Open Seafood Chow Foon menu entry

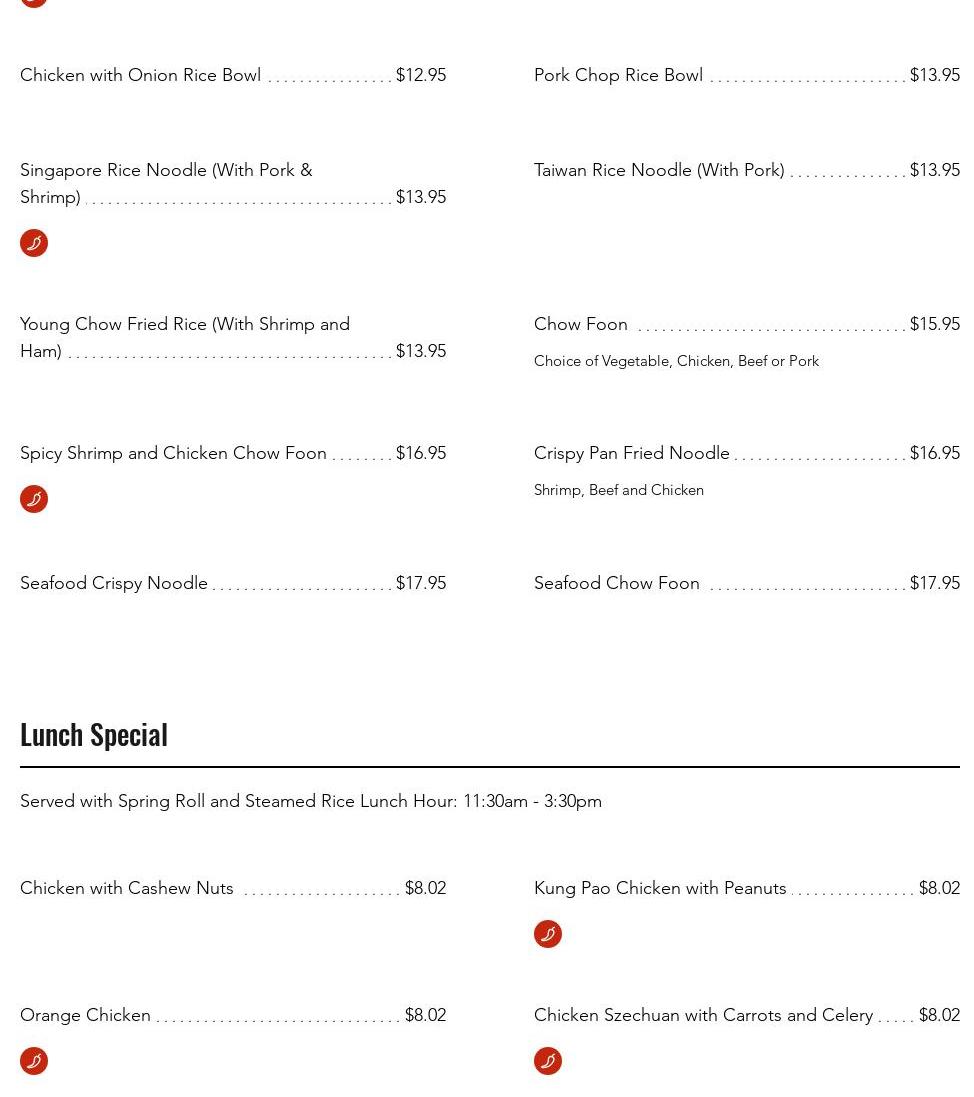pos(617,583)
